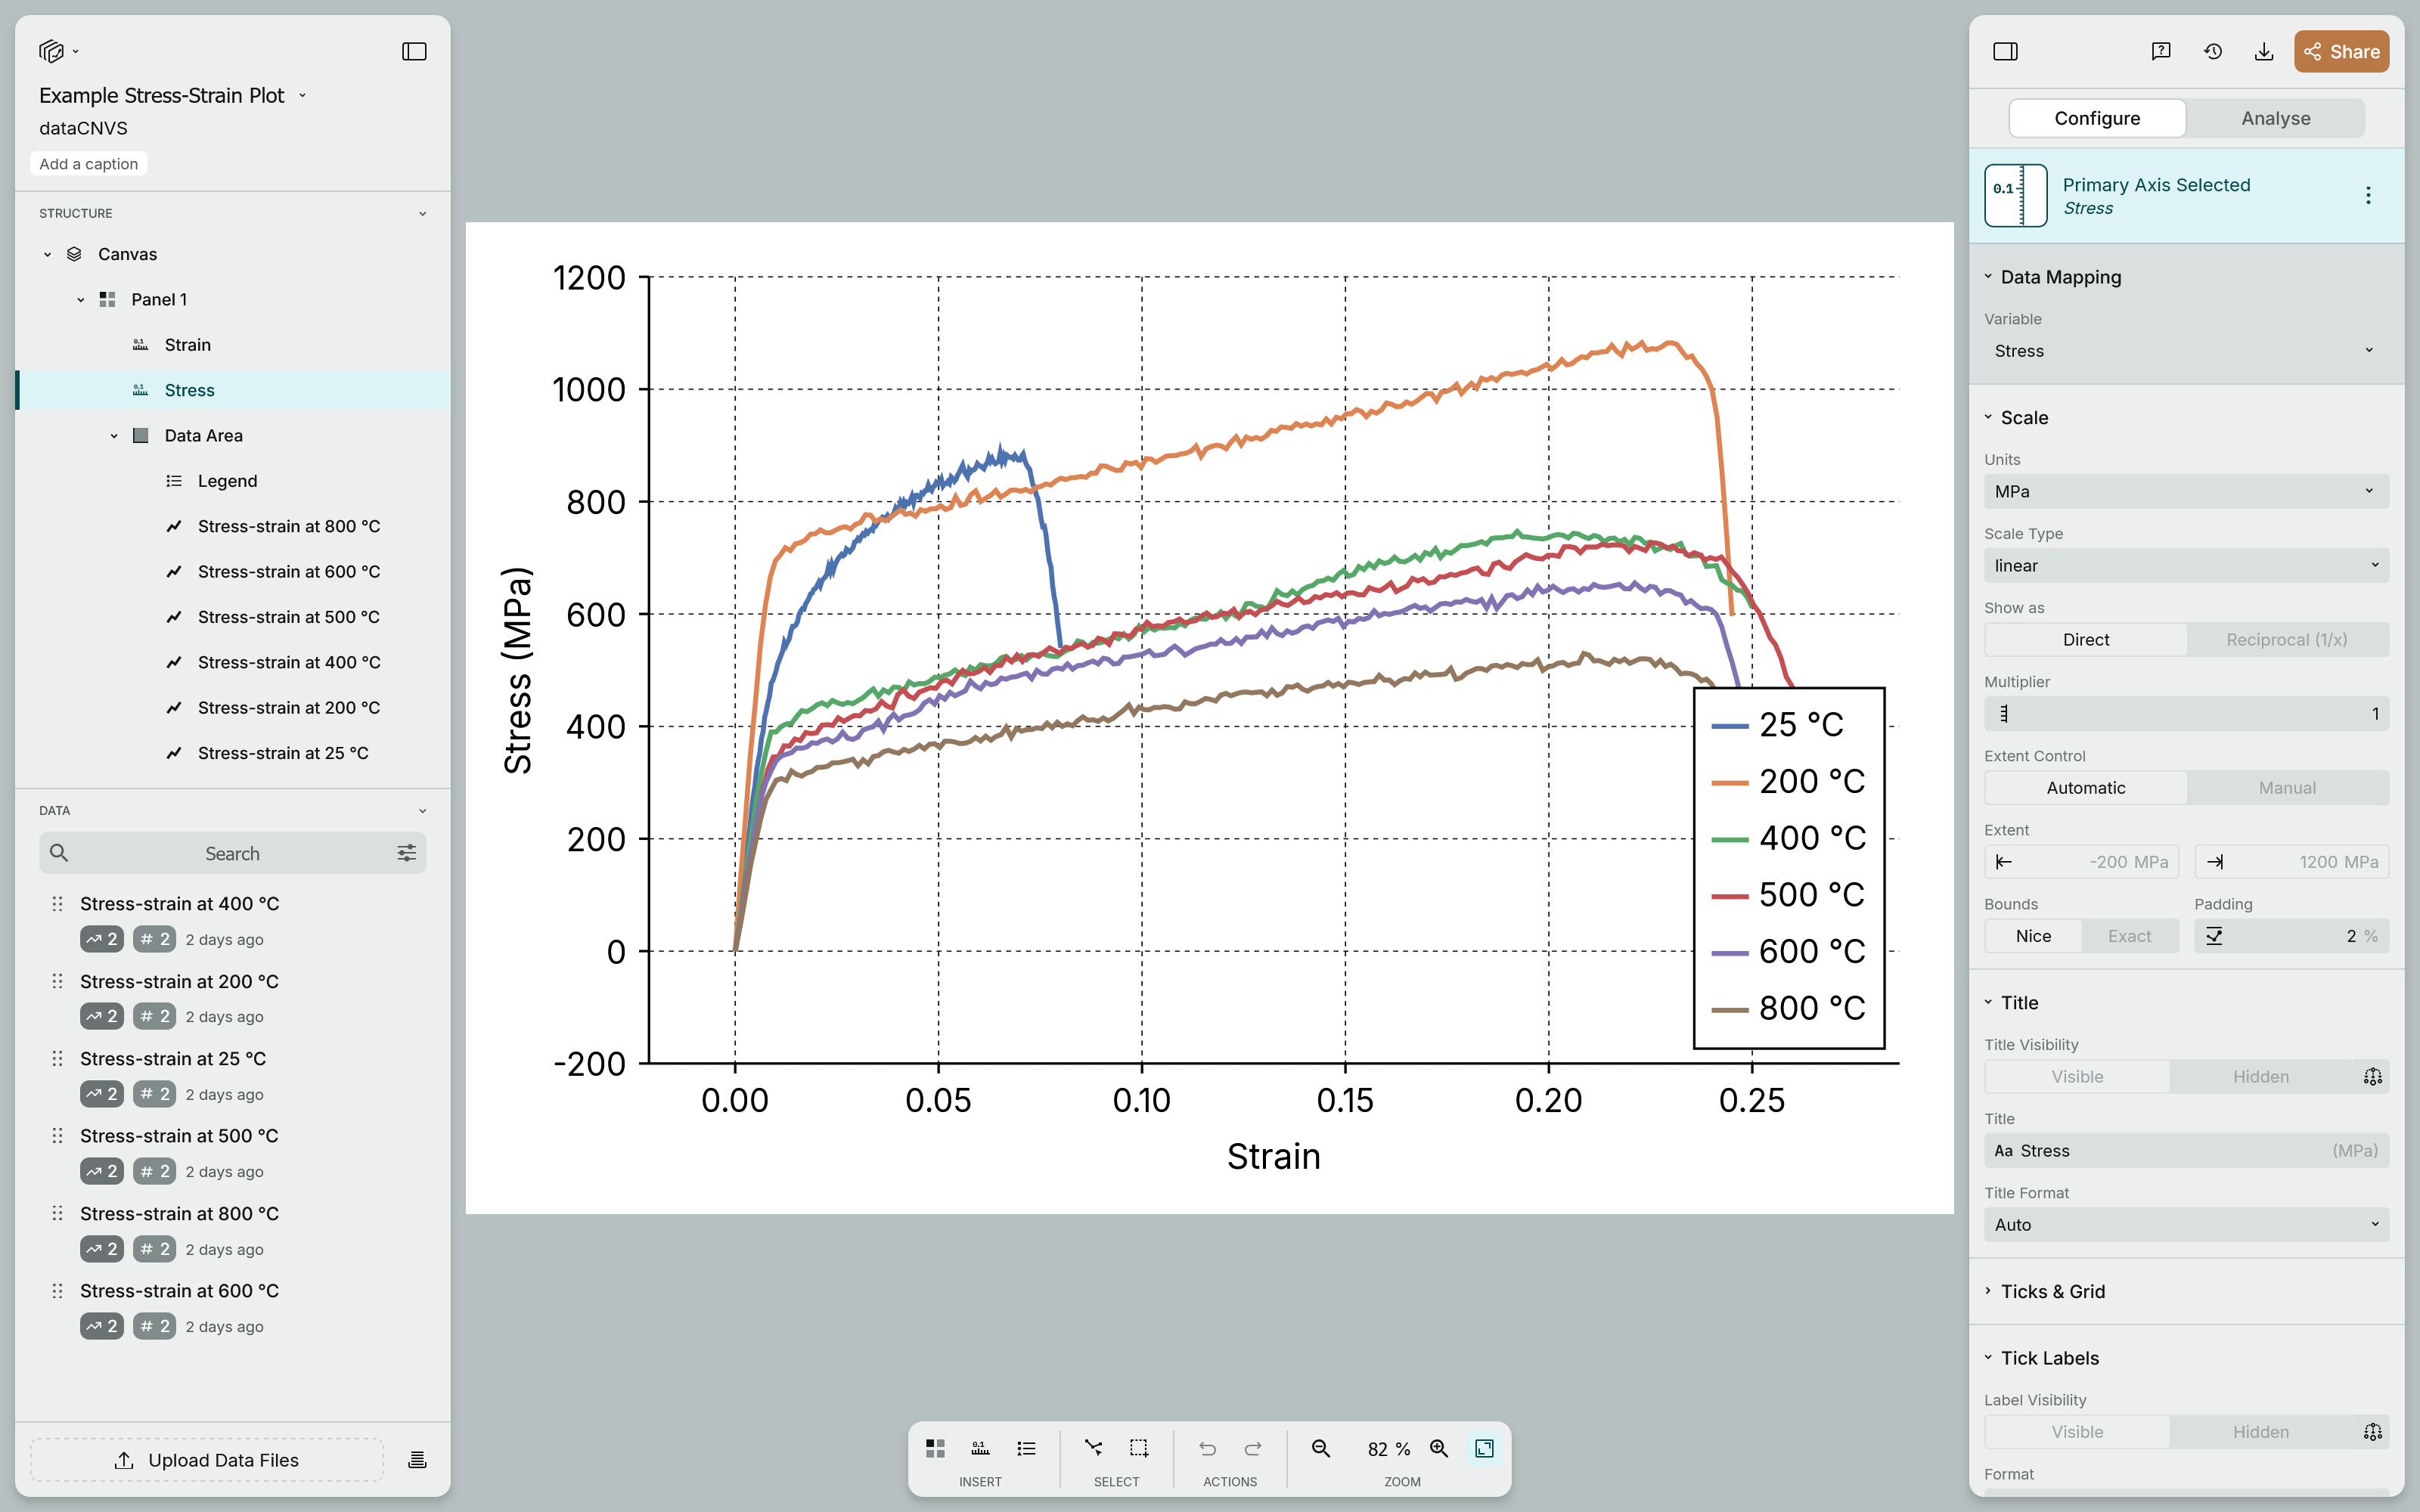The image size is (2420, 1512).
Task: Toggle the right sidebar panel icon
Action: (2005, 51)
